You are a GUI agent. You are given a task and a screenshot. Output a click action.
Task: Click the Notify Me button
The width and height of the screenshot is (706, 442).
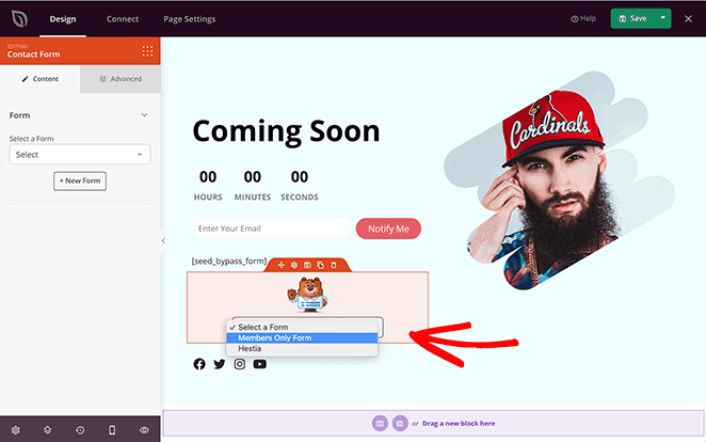388,229
